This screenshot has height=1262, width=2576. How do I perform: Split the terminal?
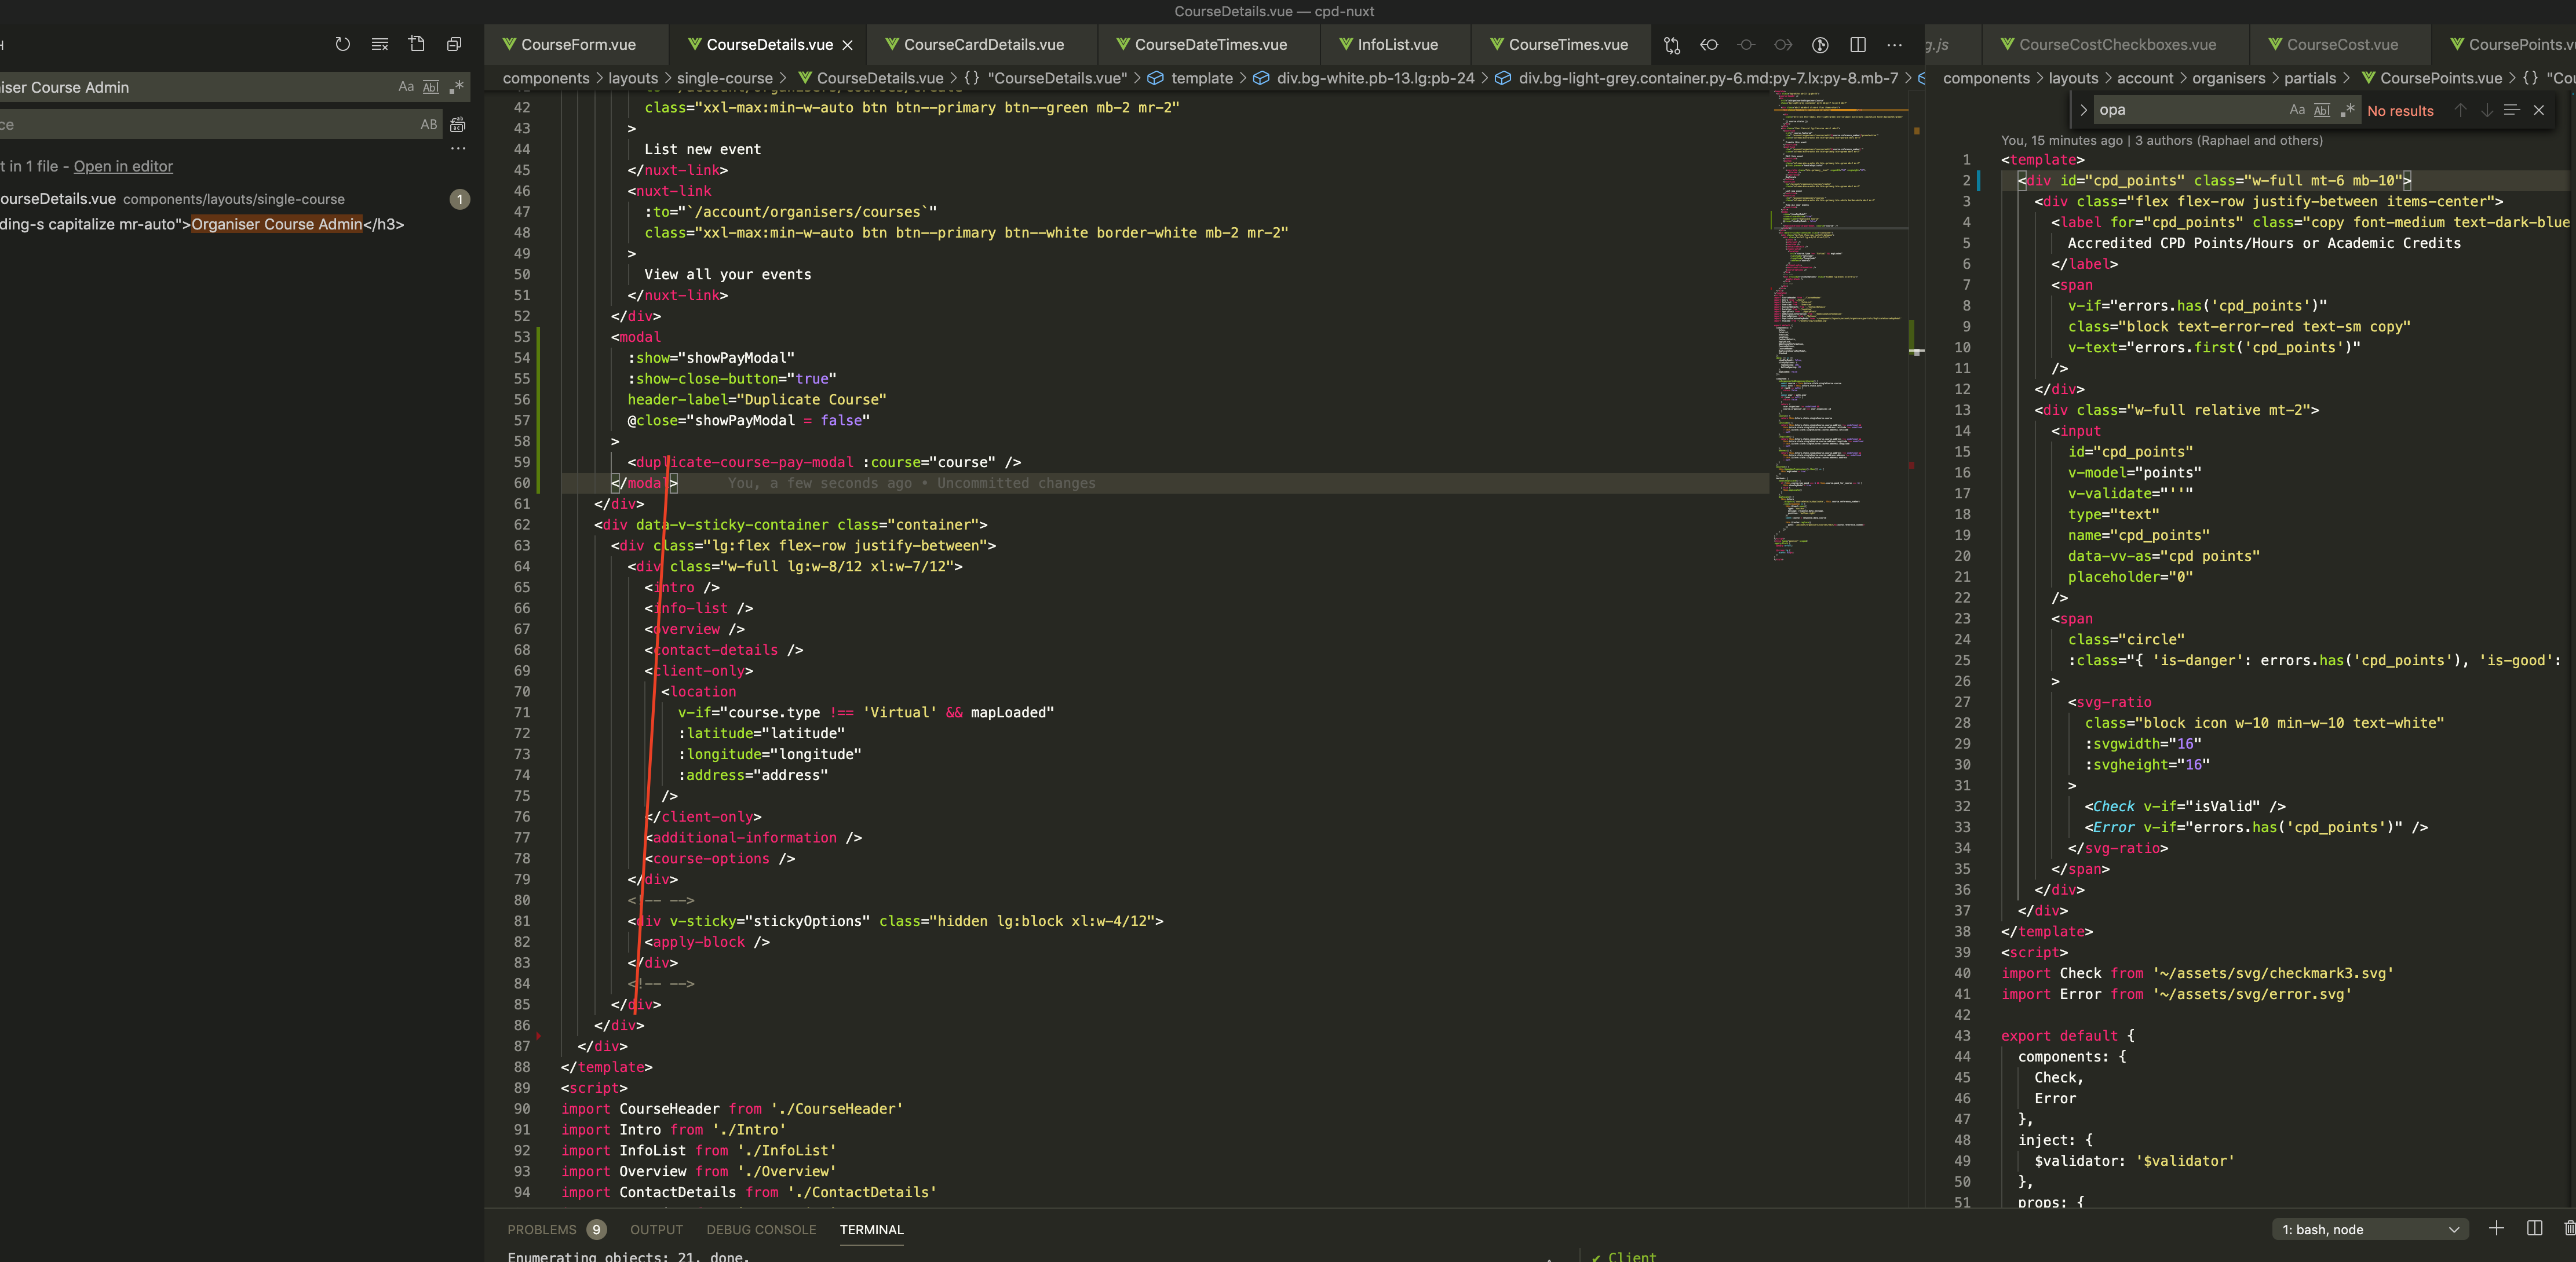click(2534, 1229)
